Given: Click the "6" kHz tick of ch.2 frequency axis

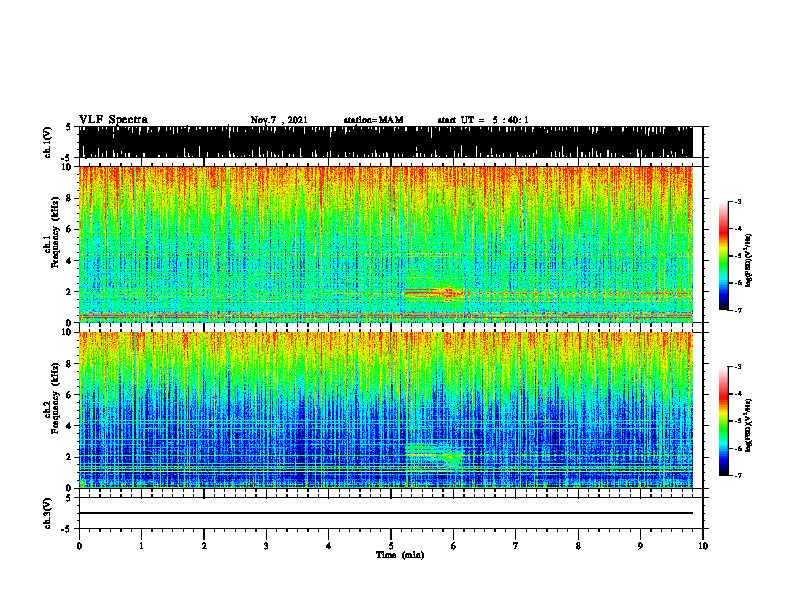Looking at the screenshot, I should click(69, 395).
